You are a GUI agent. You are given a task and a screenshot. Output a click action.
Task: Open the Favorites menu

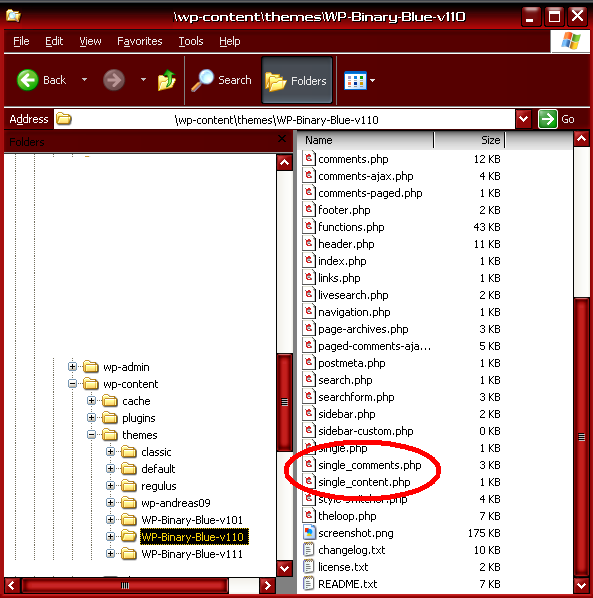pyautogui.click(x=140, y=41)
